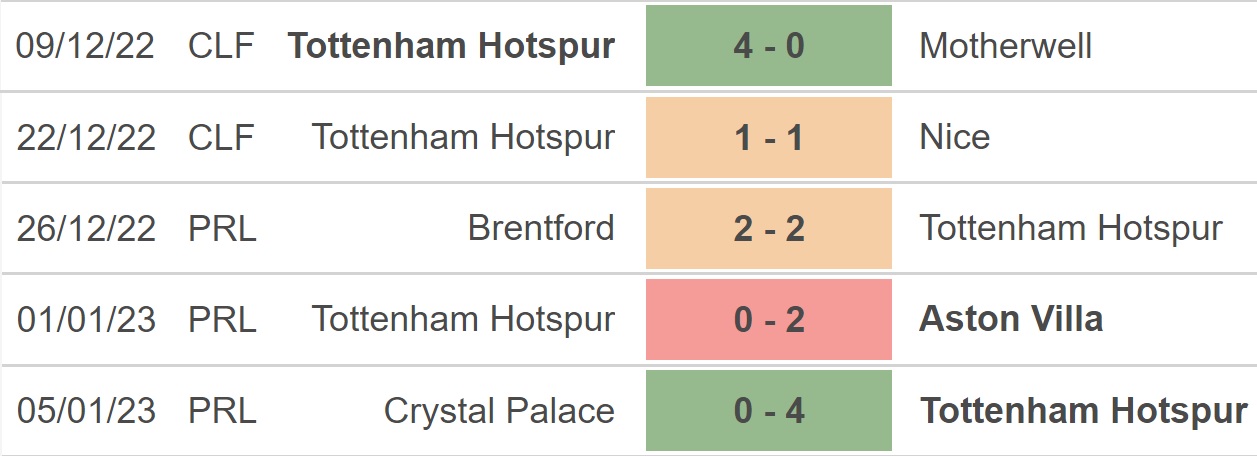Open the Crystal Palace team link
1257x456 pixels.
(499, 411)
